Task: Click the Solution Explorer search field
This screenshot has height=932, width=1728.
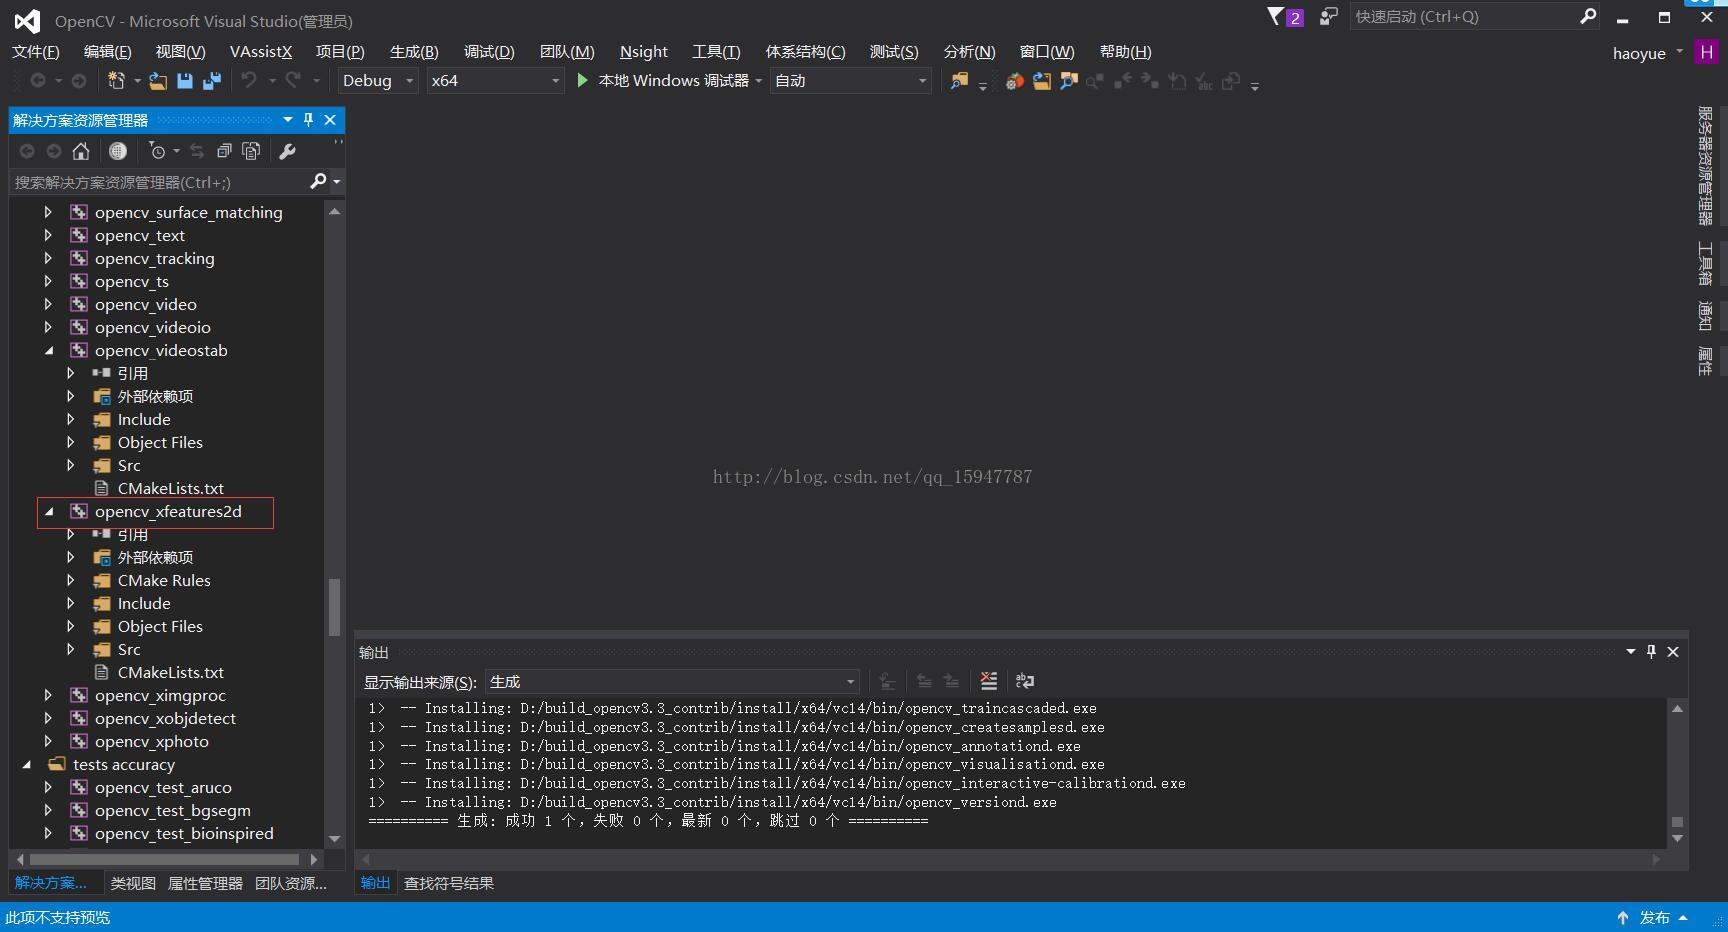Action: 160,182
